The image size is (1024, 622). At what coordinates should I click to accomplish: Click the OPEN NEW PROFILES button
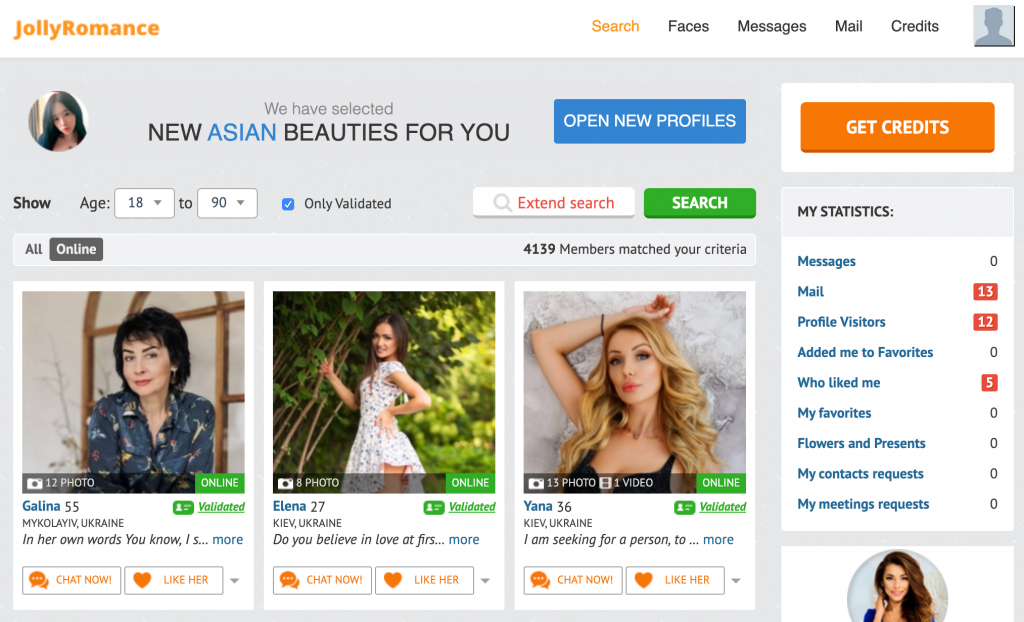tap(650, 121)
